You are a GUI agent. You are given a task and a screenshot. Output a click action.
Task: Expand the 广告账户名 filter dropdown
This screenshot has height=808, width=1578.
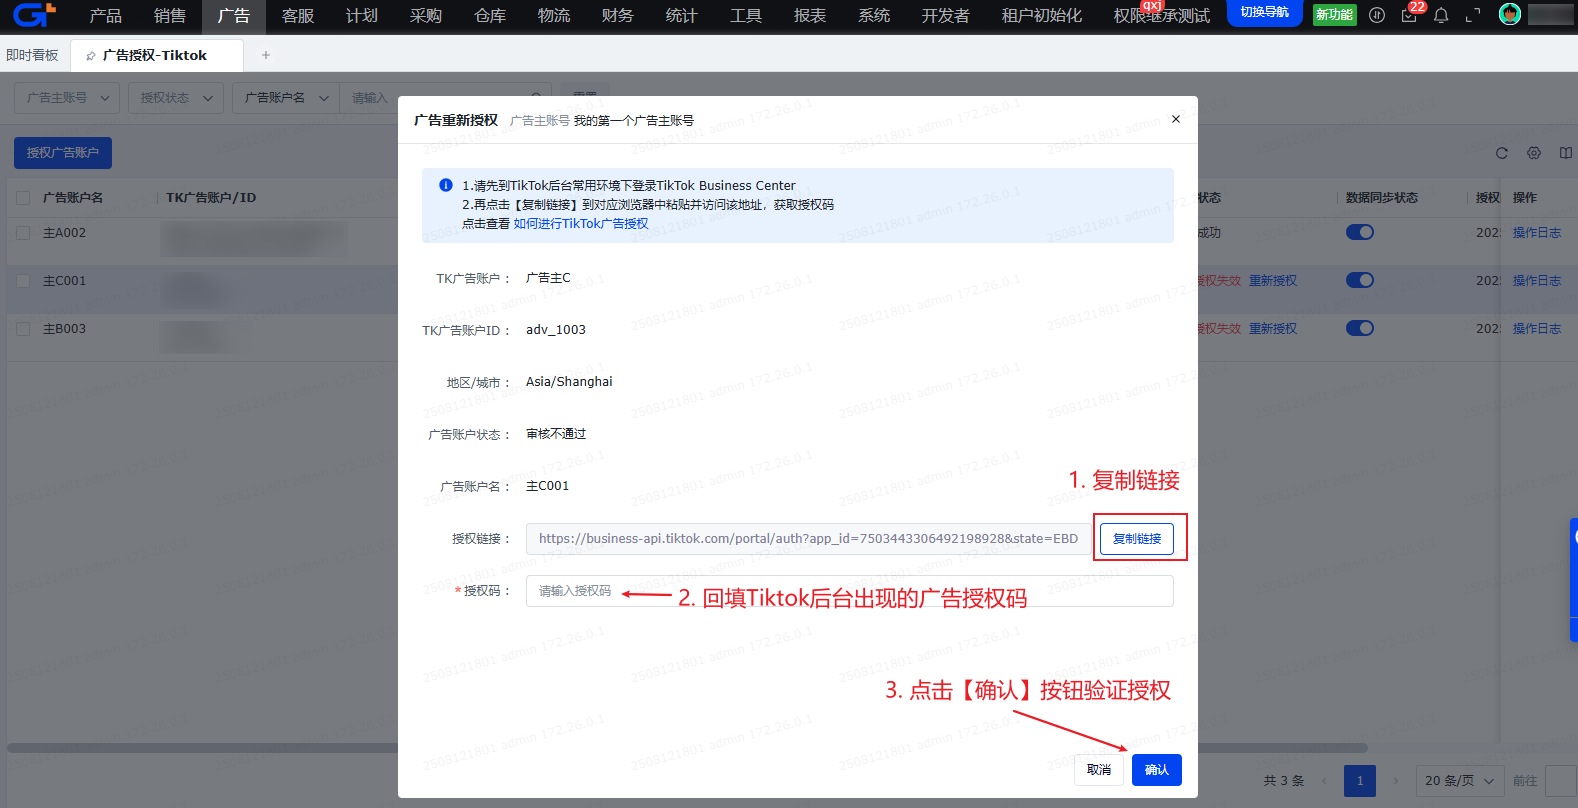coord(286,98)
